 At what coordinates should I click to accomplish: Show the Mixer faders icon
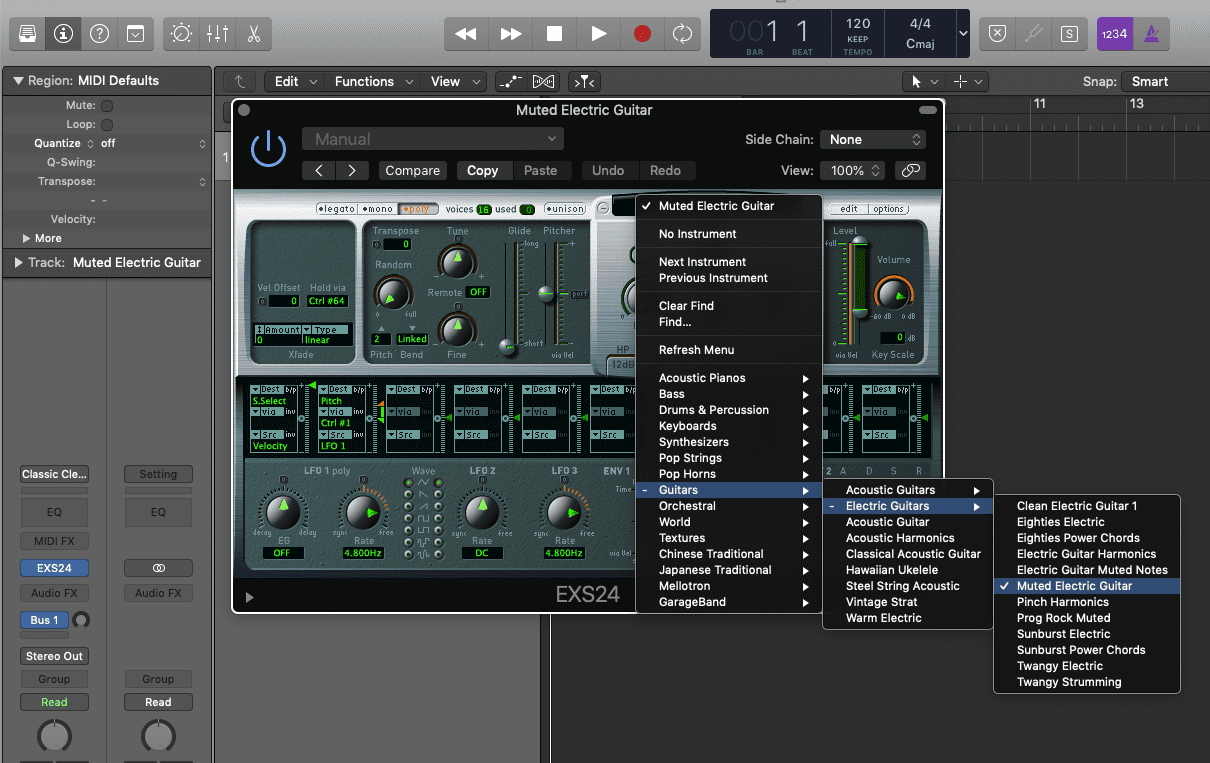pos(217,33)
